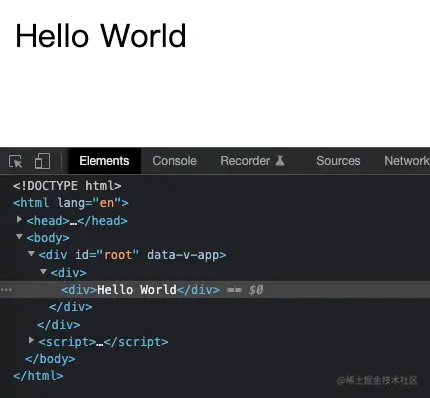Click the data-v-app attribute
Viewport: 430px width, 398px height.
(183, 255)
